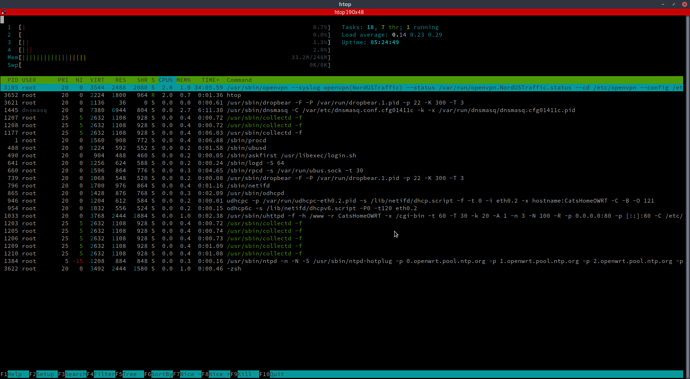Sort by the PID column header

coord(12,80)
